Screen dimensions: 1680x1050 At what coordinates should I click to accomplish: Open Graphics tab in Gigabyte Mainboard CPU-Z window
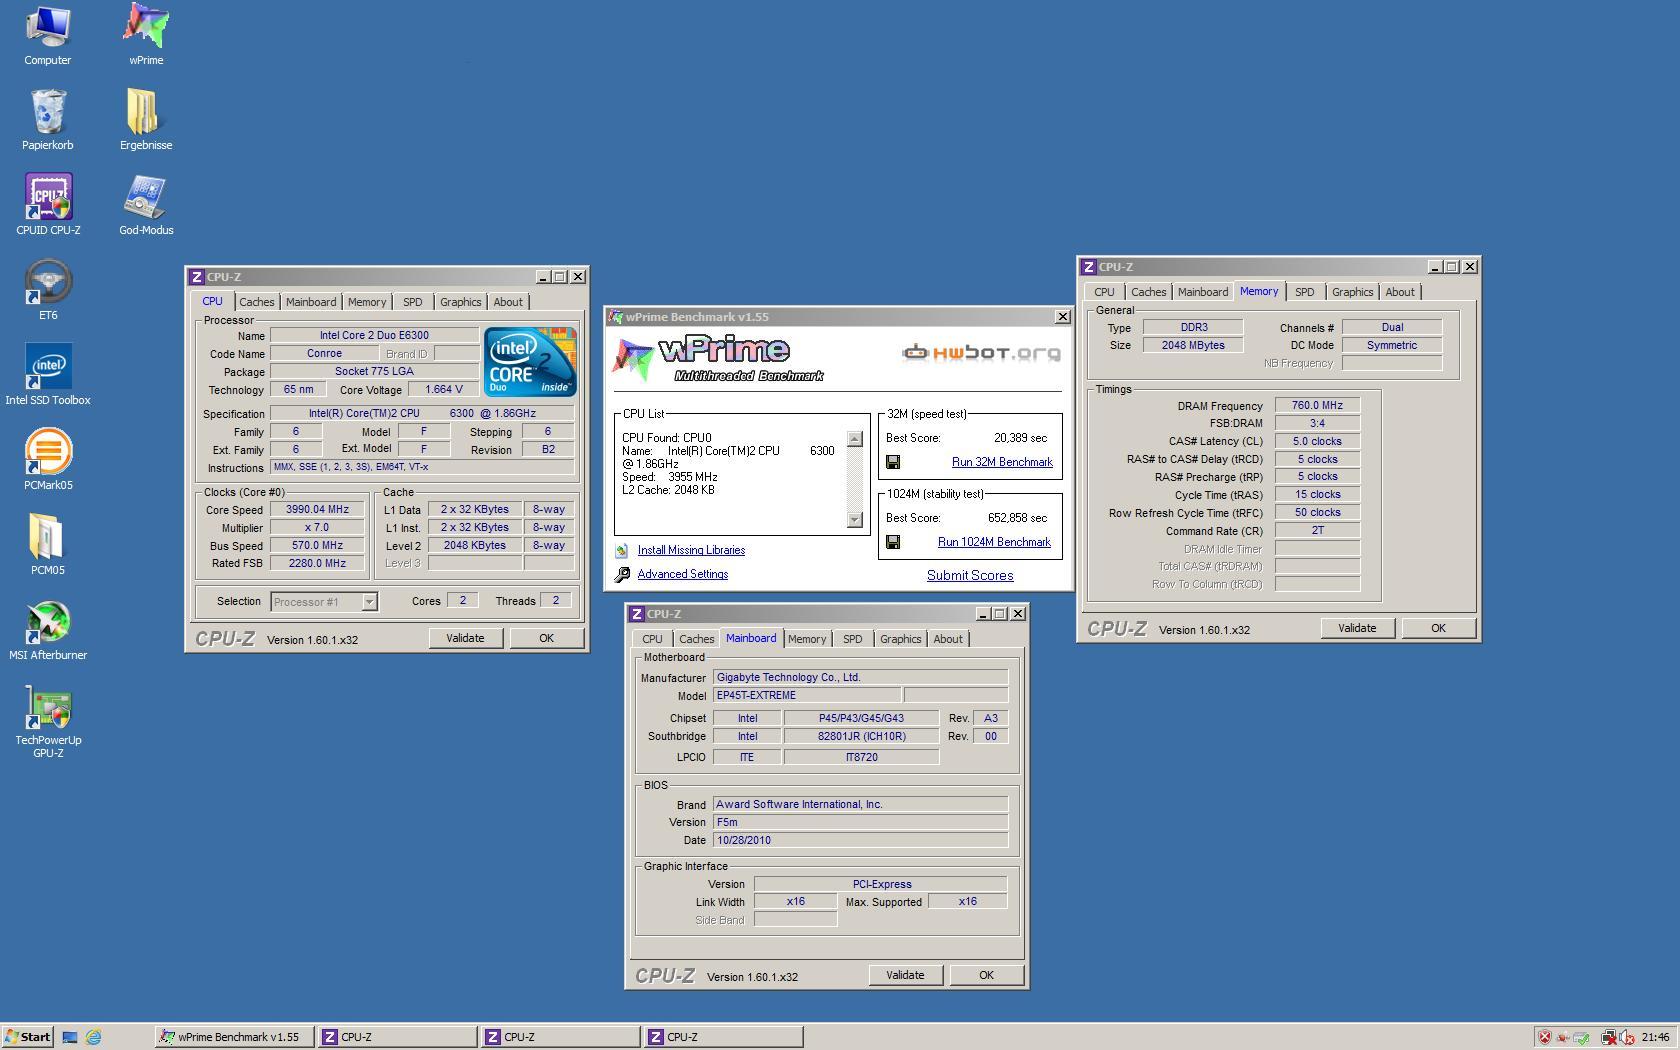click(900, 639)
